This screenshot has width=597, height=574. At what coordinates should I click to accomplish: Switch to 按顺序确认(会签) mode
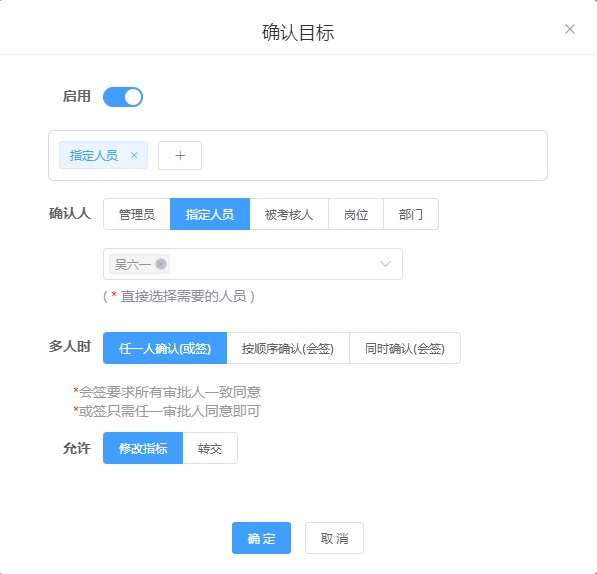point(288,348)
